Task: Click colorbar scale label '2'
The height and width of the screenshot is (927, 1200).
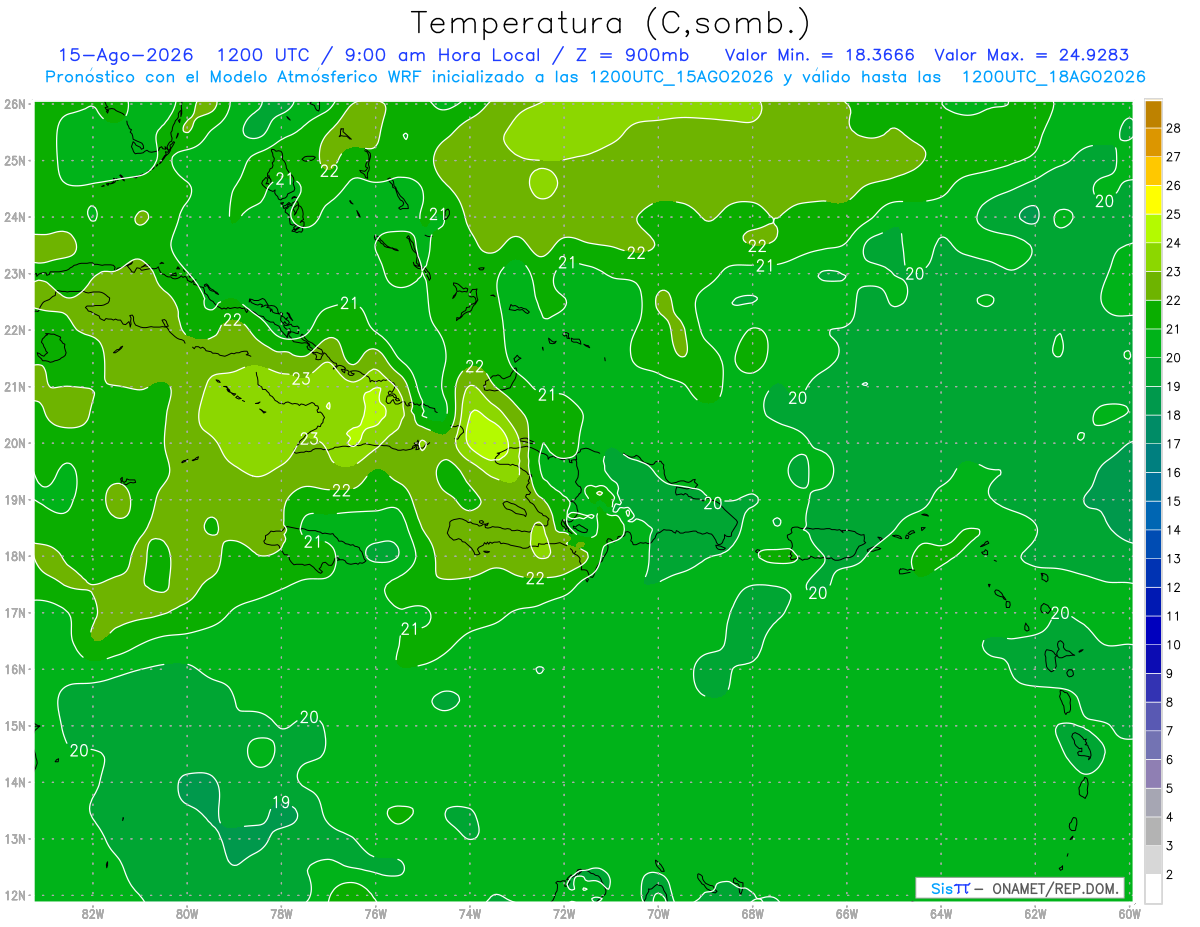Action: click(x=1171, y=875)
